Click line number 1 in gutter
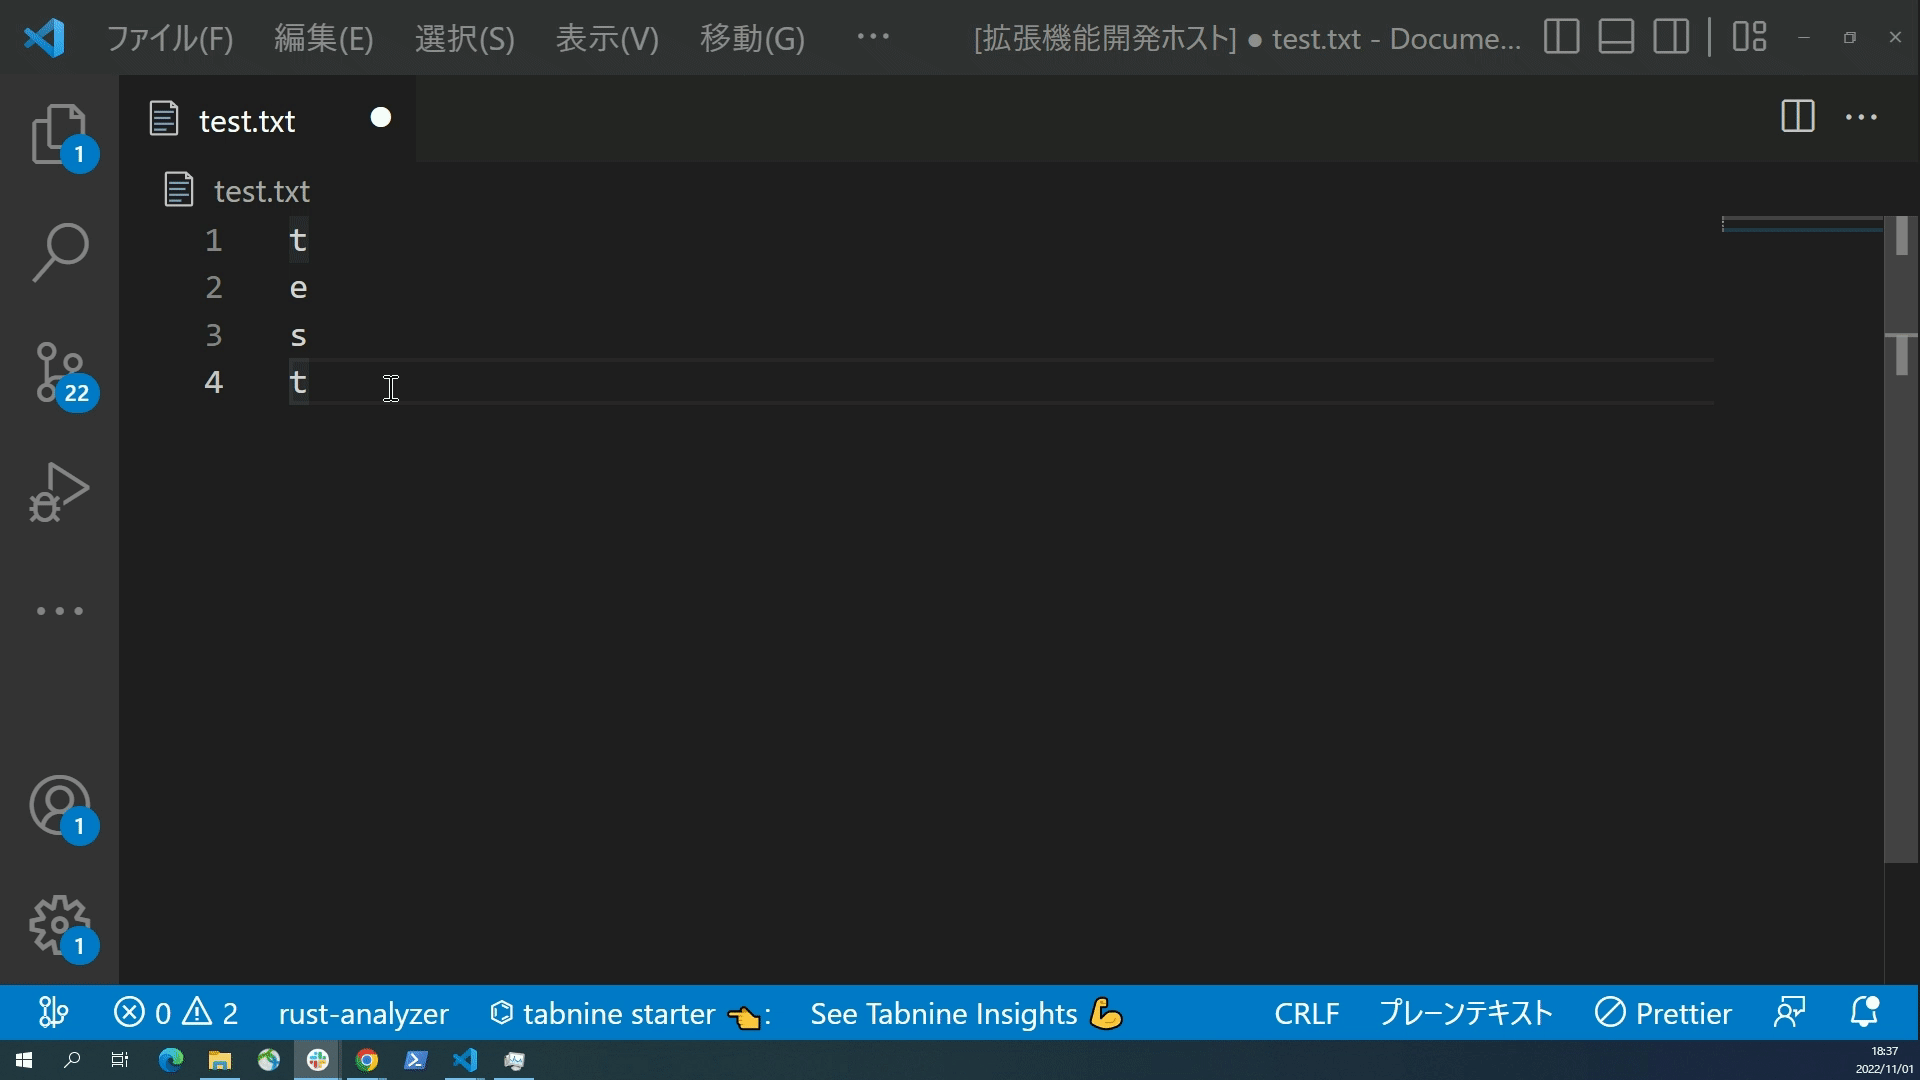1920x1080 pixels. (213, 240)
